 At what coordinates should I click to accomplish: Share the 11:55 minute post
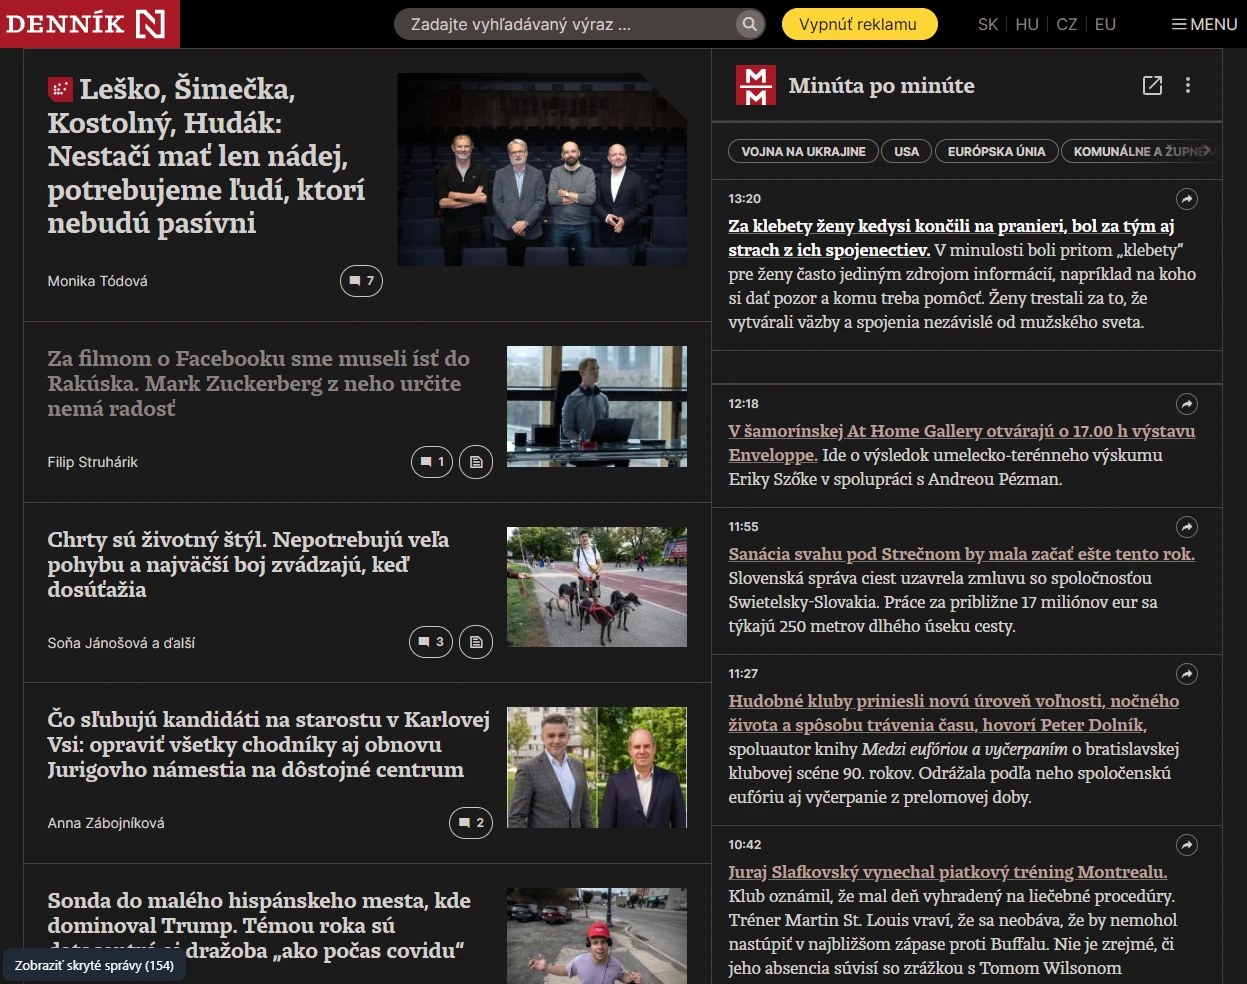pyautogui.click(x=1186, y=527)
